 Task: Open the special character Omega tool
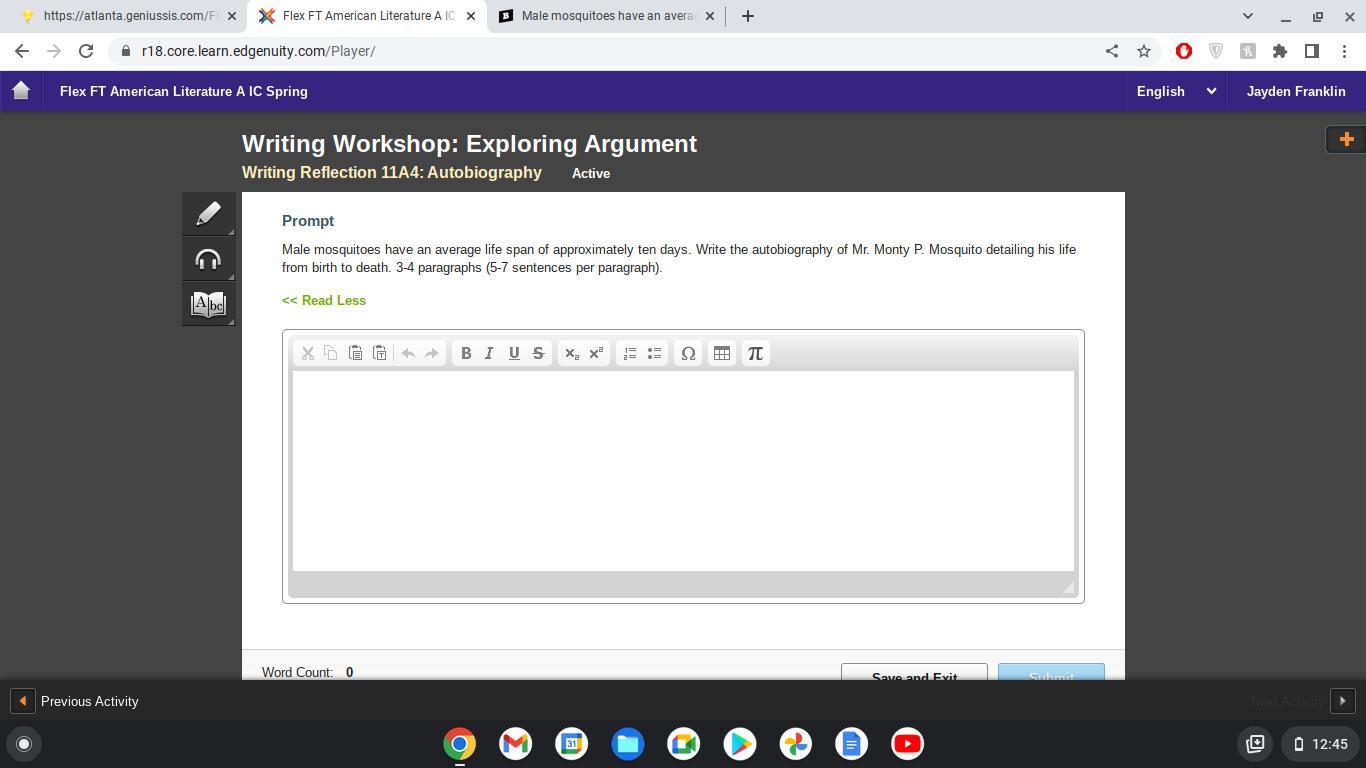coord(688,353)
